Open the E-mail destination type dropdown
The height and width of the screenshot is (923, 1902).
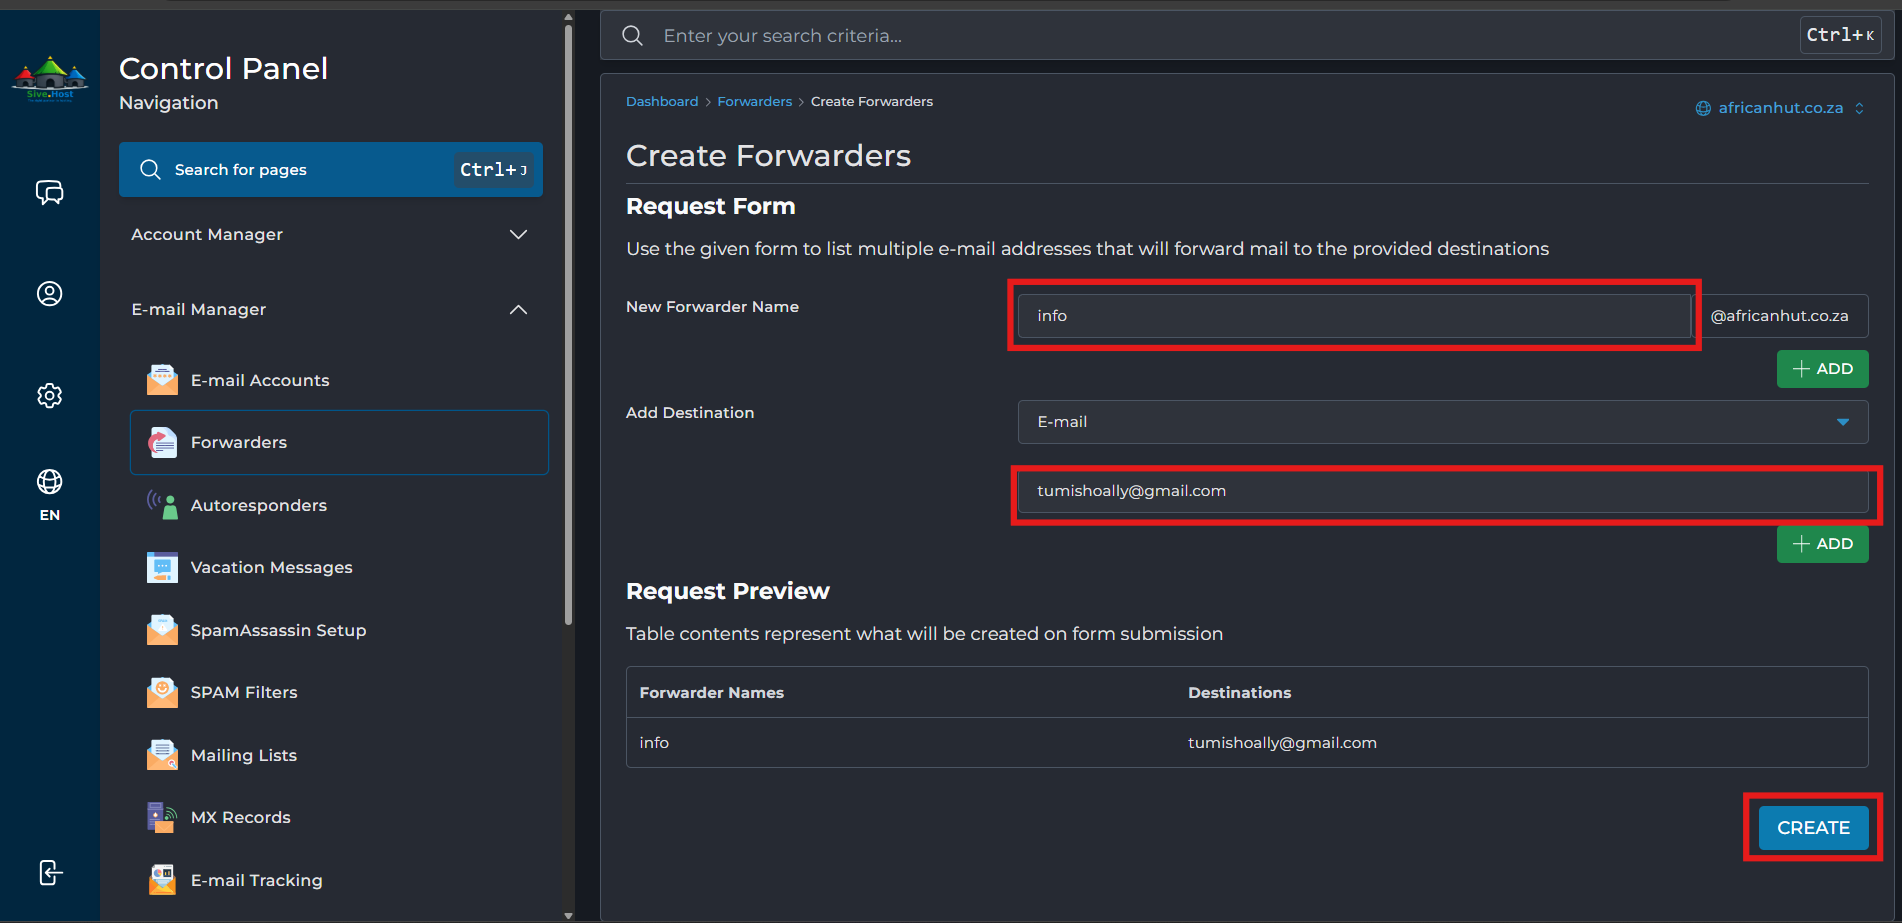(1443, 422)
